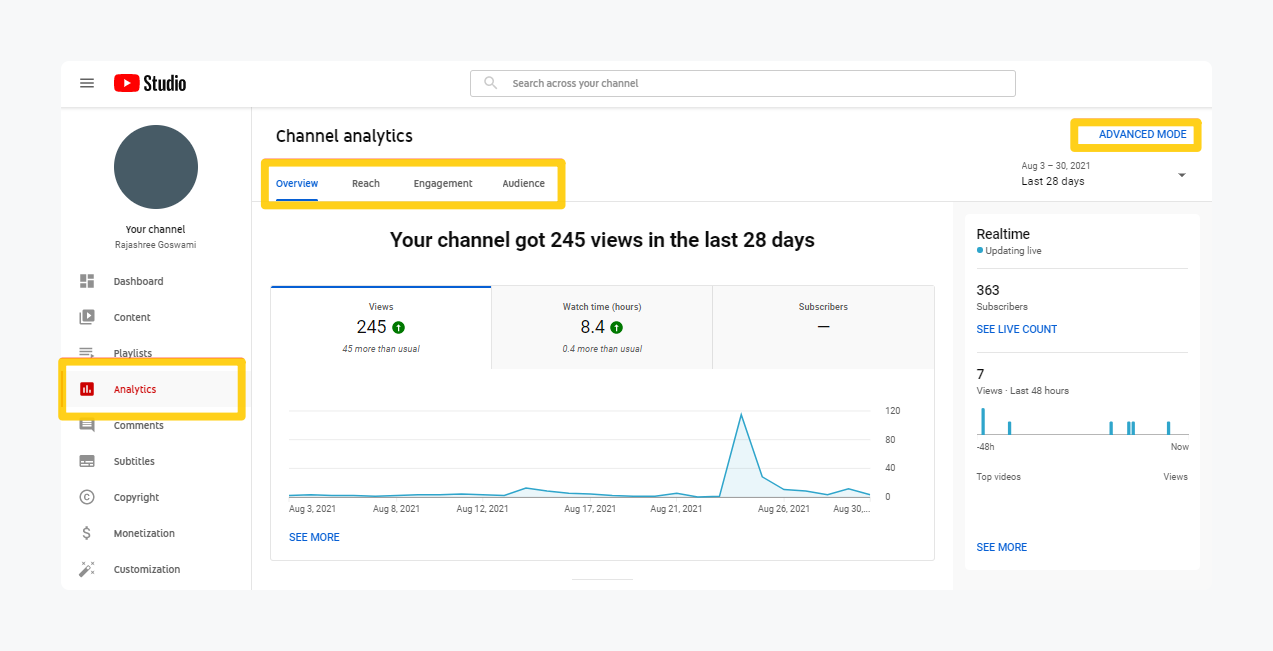Switch to the Reach tab
The width and height of the screenshot is (1273, 651).
click(x=366, y=184)
